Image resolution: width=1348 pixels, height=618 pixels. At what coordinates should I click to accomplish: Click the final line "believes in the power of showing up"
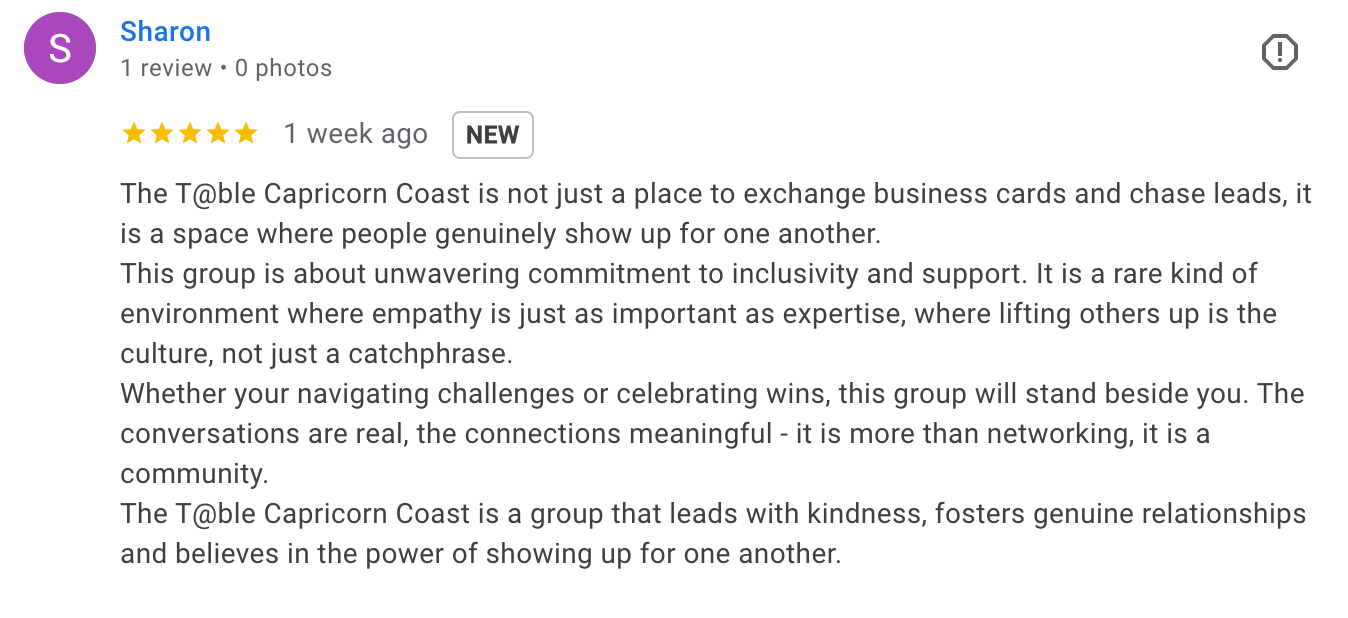tap(480, 553)
